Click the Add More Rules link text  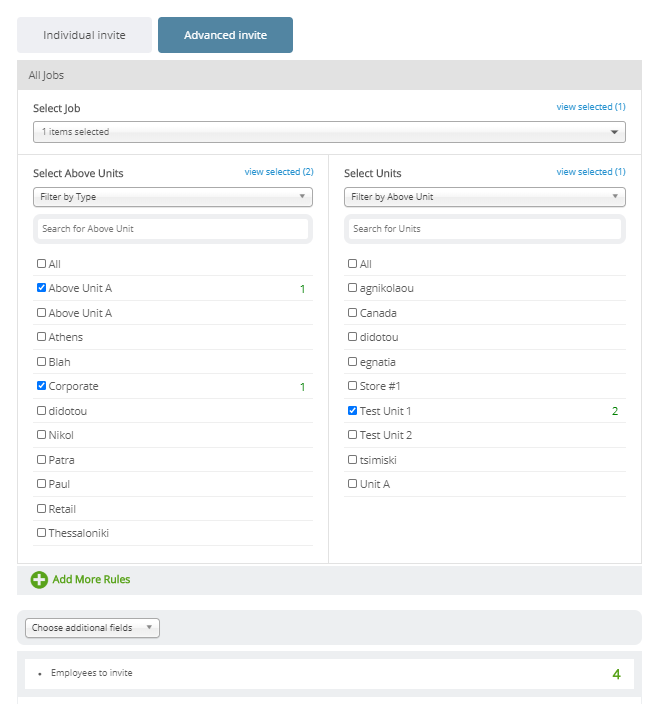pyautogui.click(x=91, y=580)
